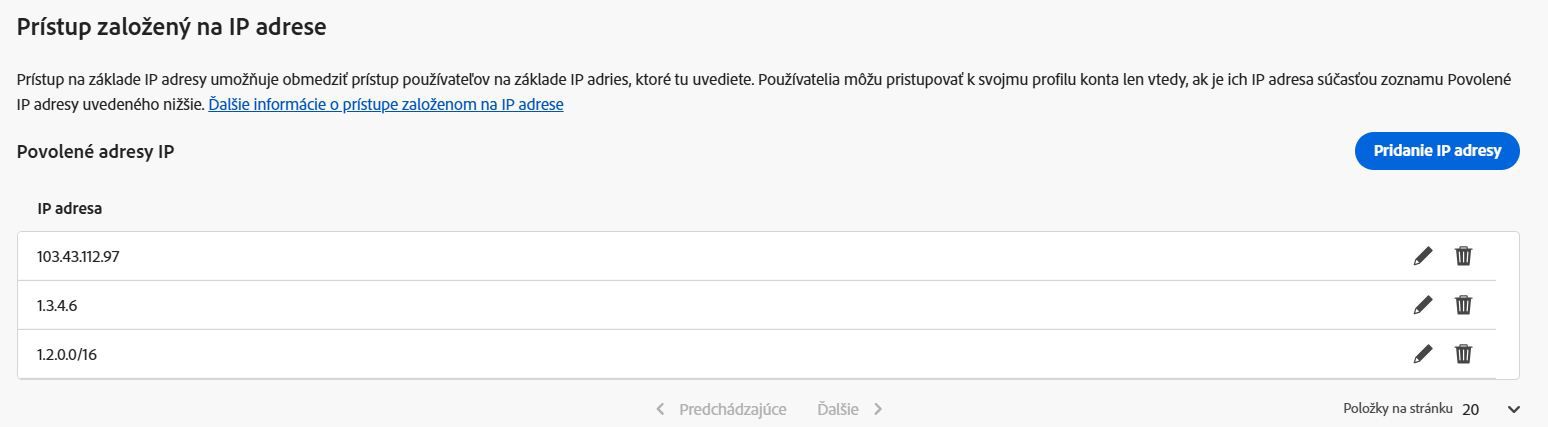The image size is (1548, 427).
Task: Delete the 103.43.112.97 IP address entry
Action: [x=1463, y=256]
